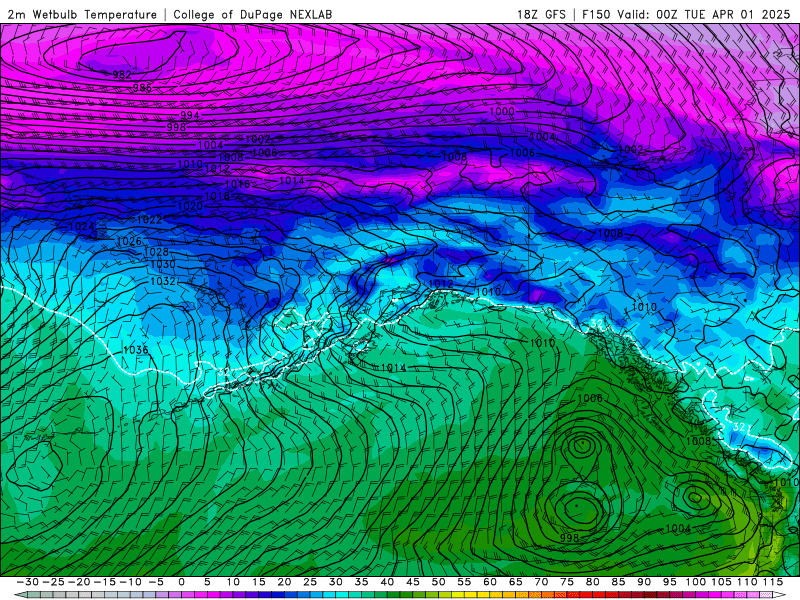Select the 15 color scale value
Screen dimensions: 800x600
(259, 582)
